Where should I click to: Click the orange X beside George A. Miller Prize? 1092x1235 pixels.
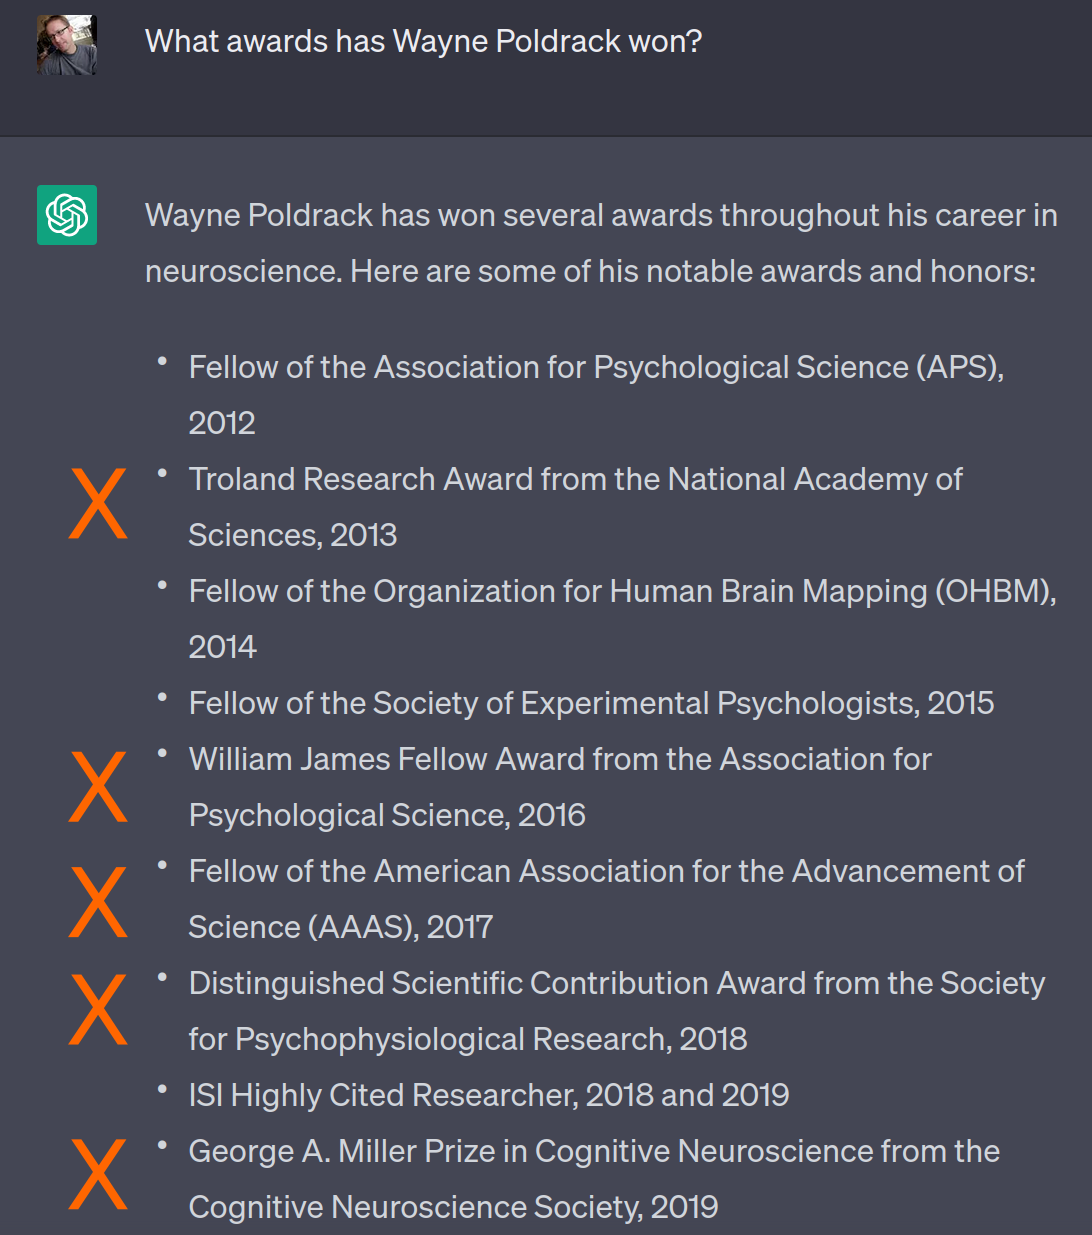click(98, 1174)
